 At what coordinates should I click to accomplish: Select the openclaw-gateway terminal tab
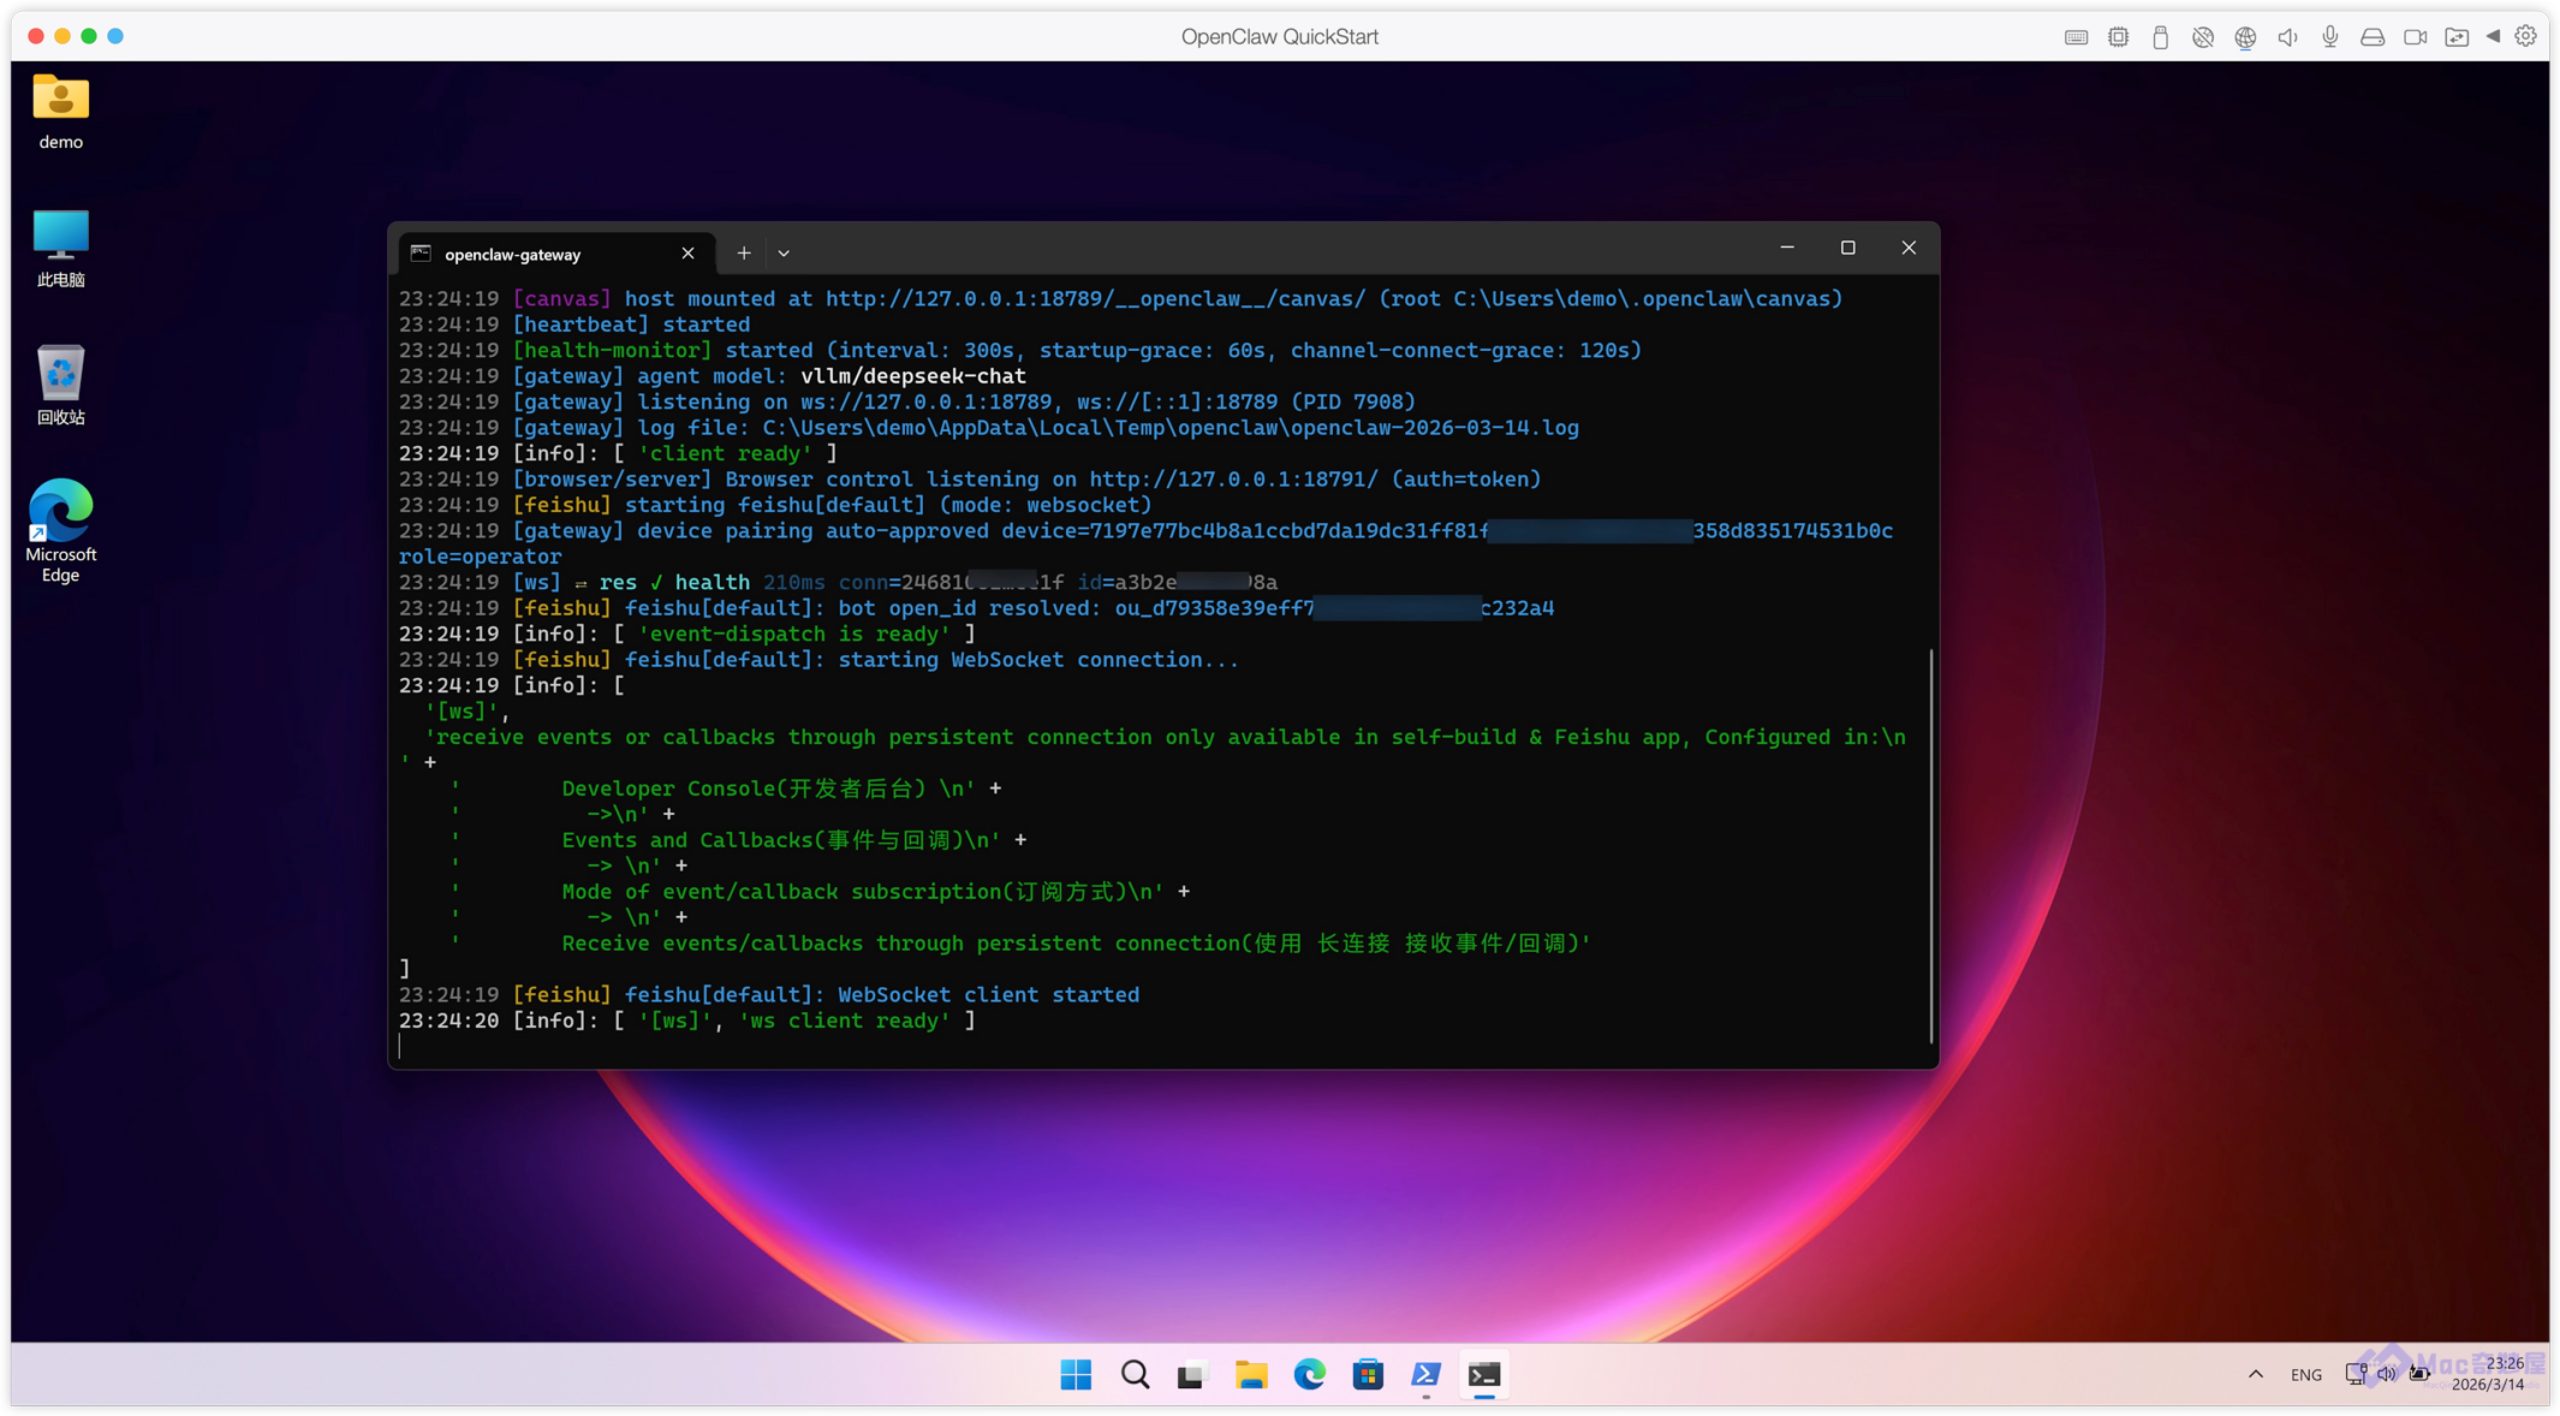click(512, 254)
